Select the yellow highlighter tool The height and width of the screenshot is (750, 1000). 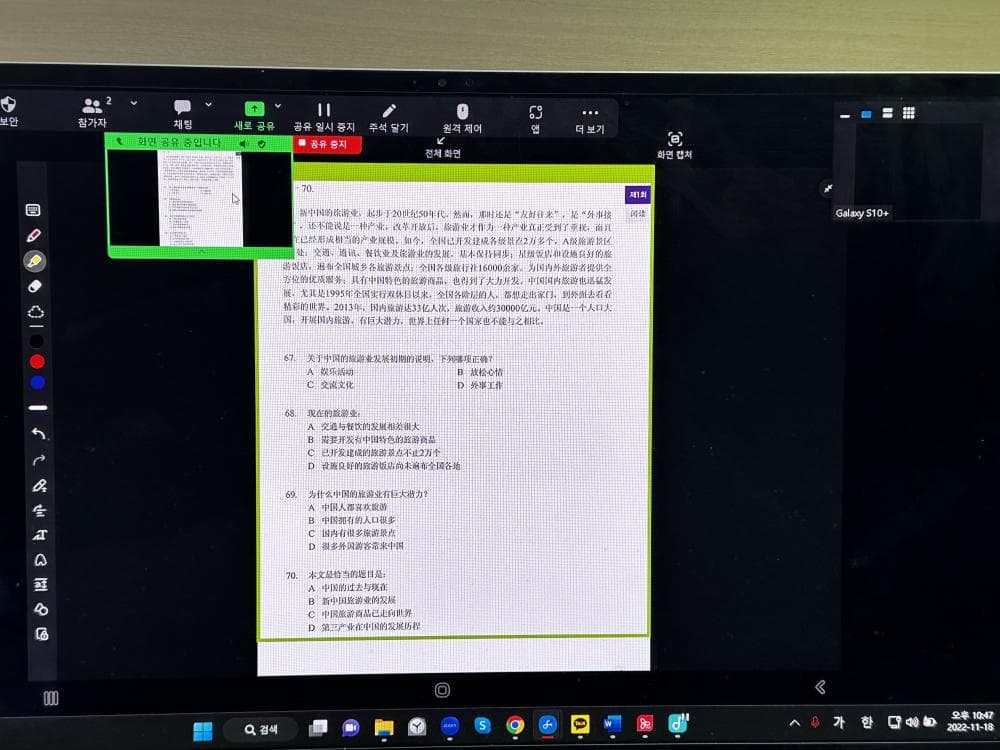35,261
